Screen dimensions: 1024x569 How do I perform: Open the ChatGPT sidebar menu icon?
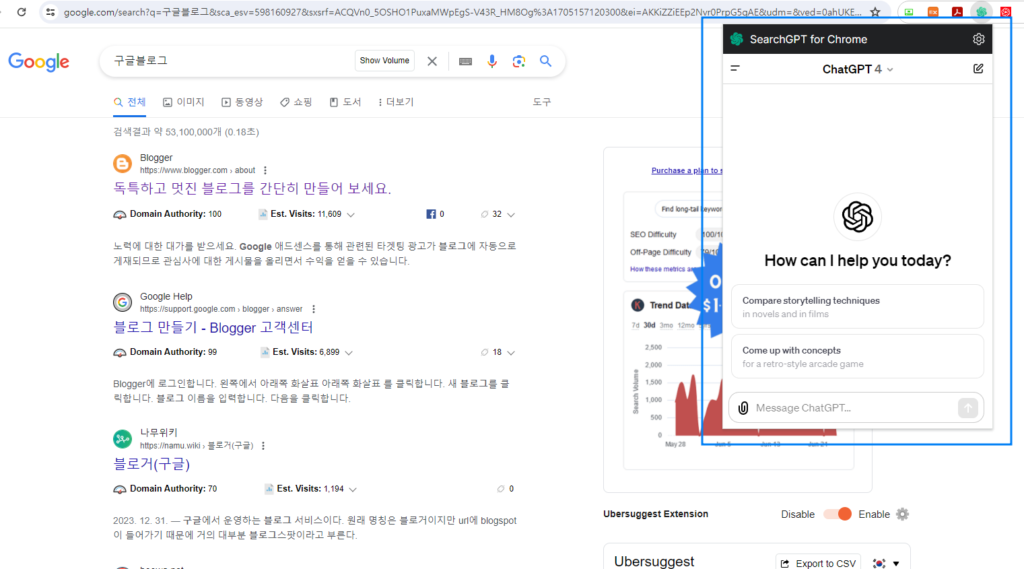[x=735, y=68]
